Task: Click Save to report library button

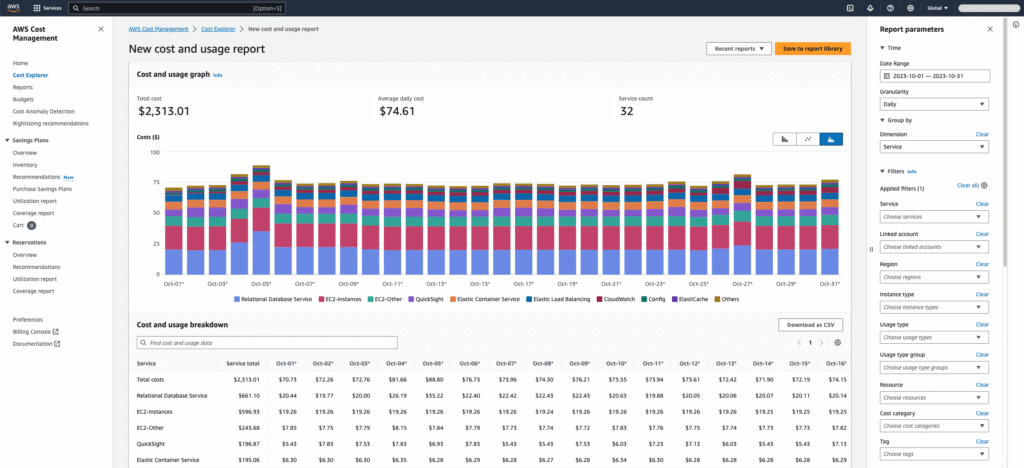Action: [x=812, y=49]
